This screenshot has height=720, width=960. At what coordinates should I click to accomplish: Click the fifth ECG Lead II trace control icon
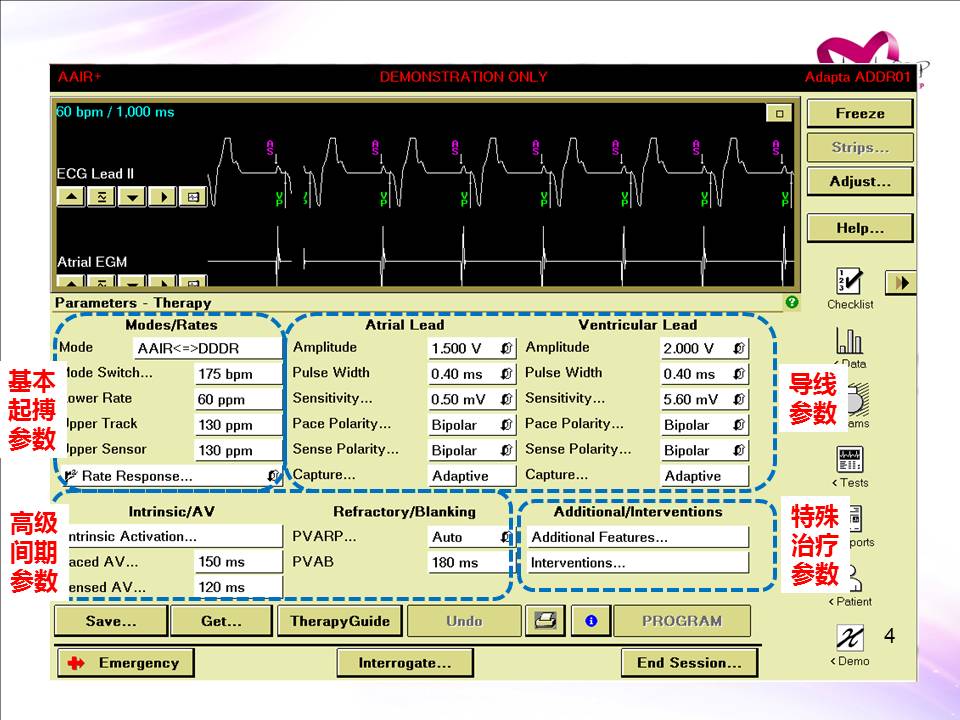[x=193, y=197]
